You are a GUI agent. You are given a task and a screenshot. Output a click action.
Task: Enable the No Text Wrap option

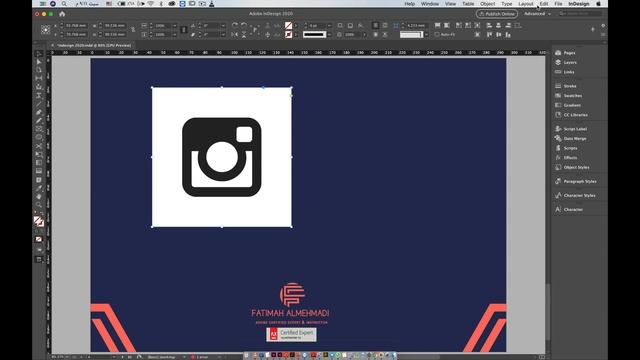(x=376, y=25)
